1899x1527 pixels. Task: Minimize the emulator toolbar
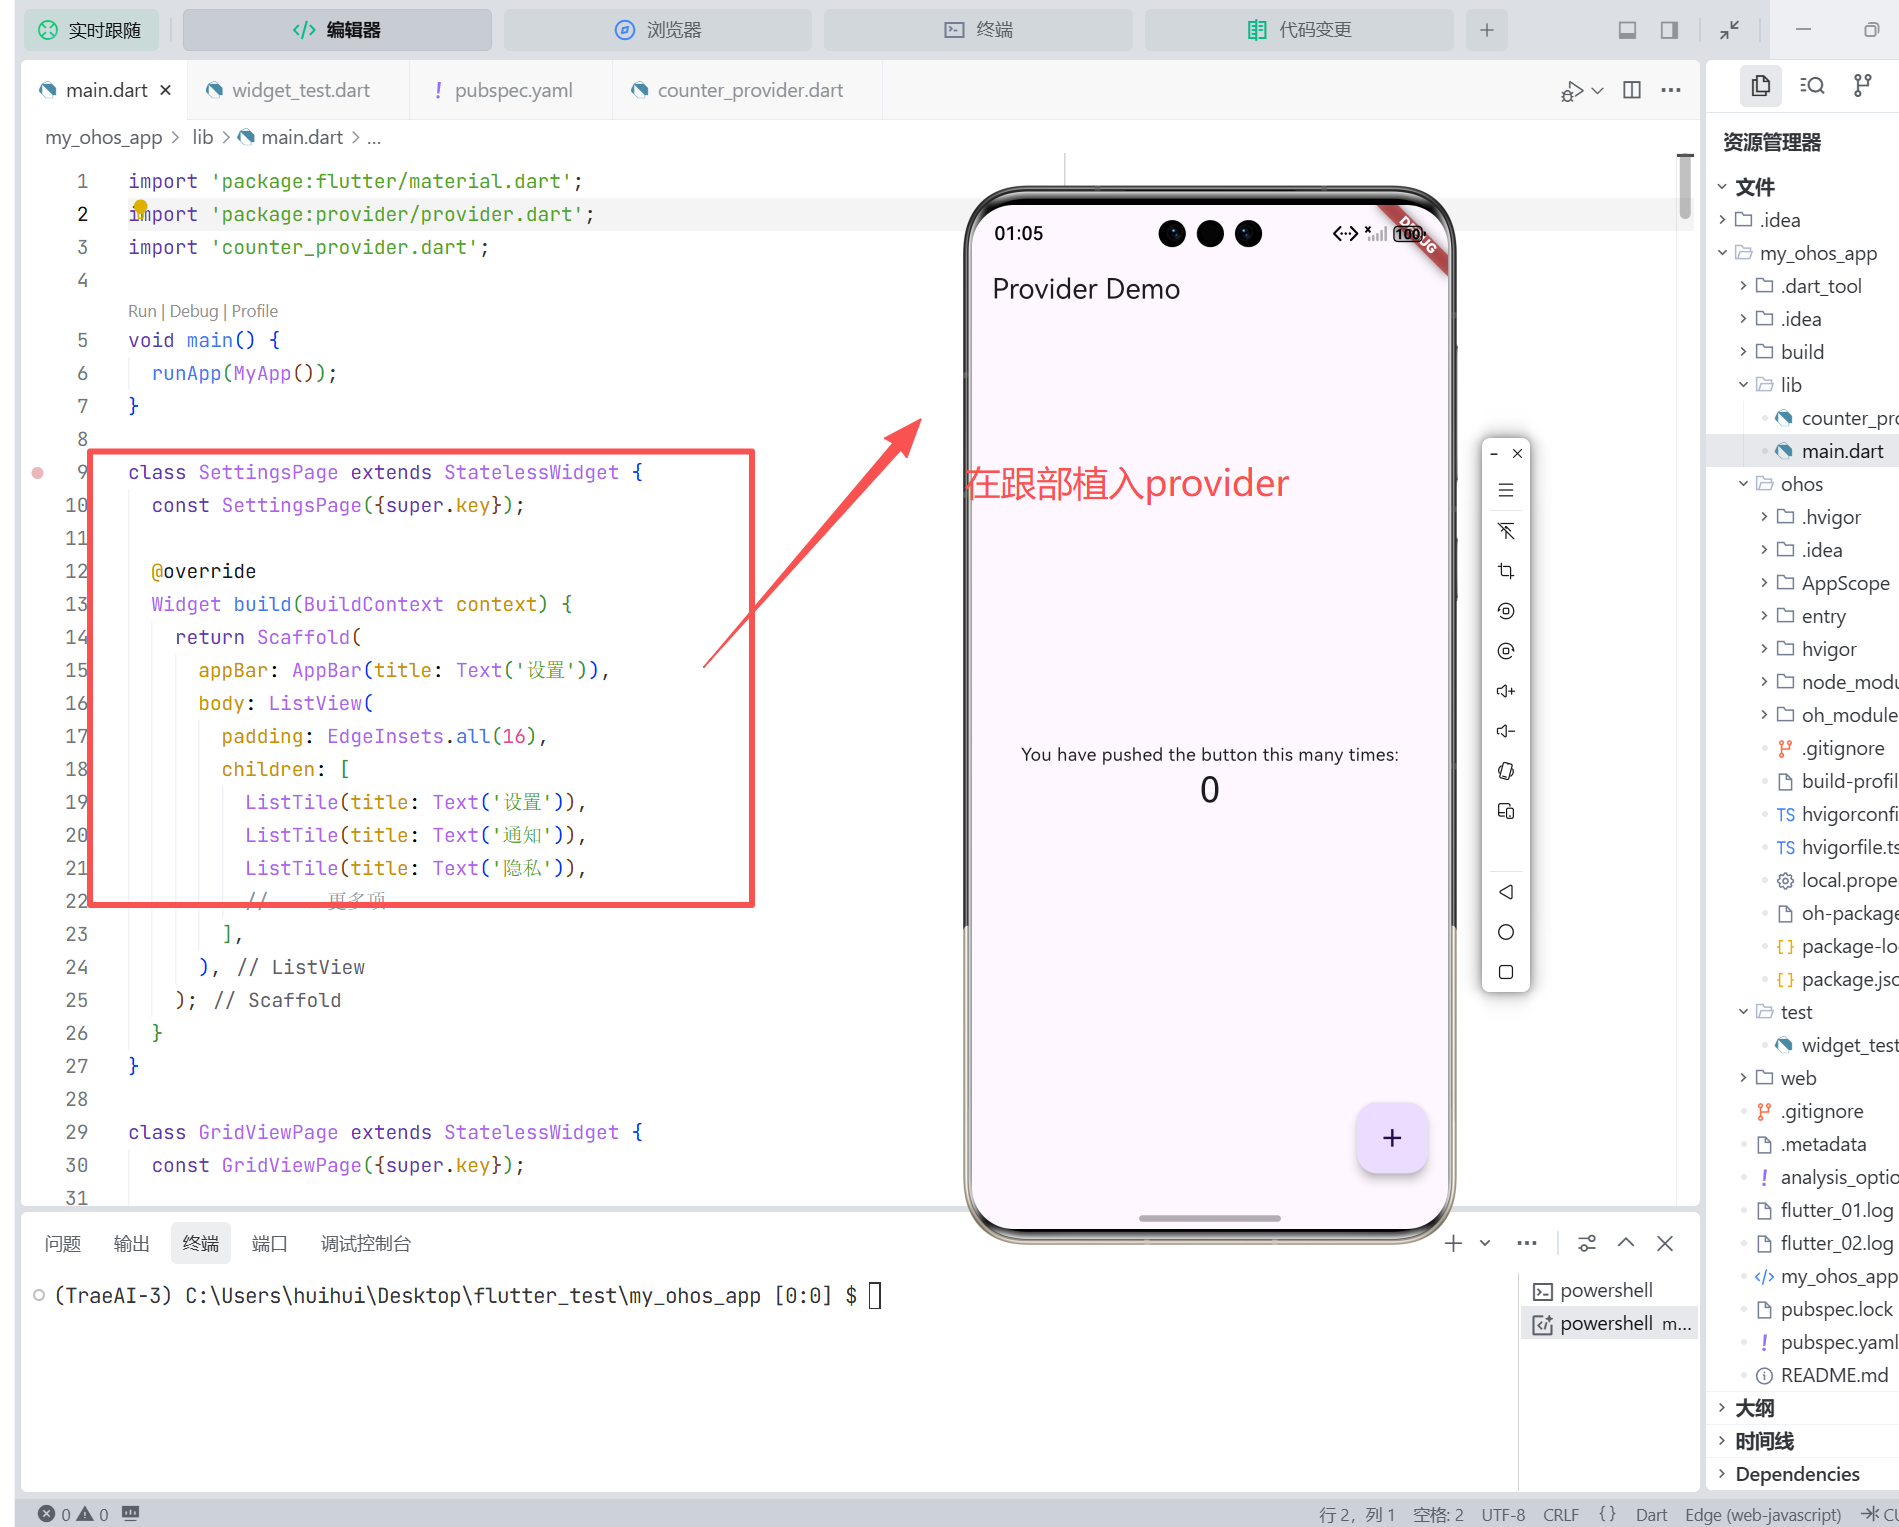click(1494, 454)
